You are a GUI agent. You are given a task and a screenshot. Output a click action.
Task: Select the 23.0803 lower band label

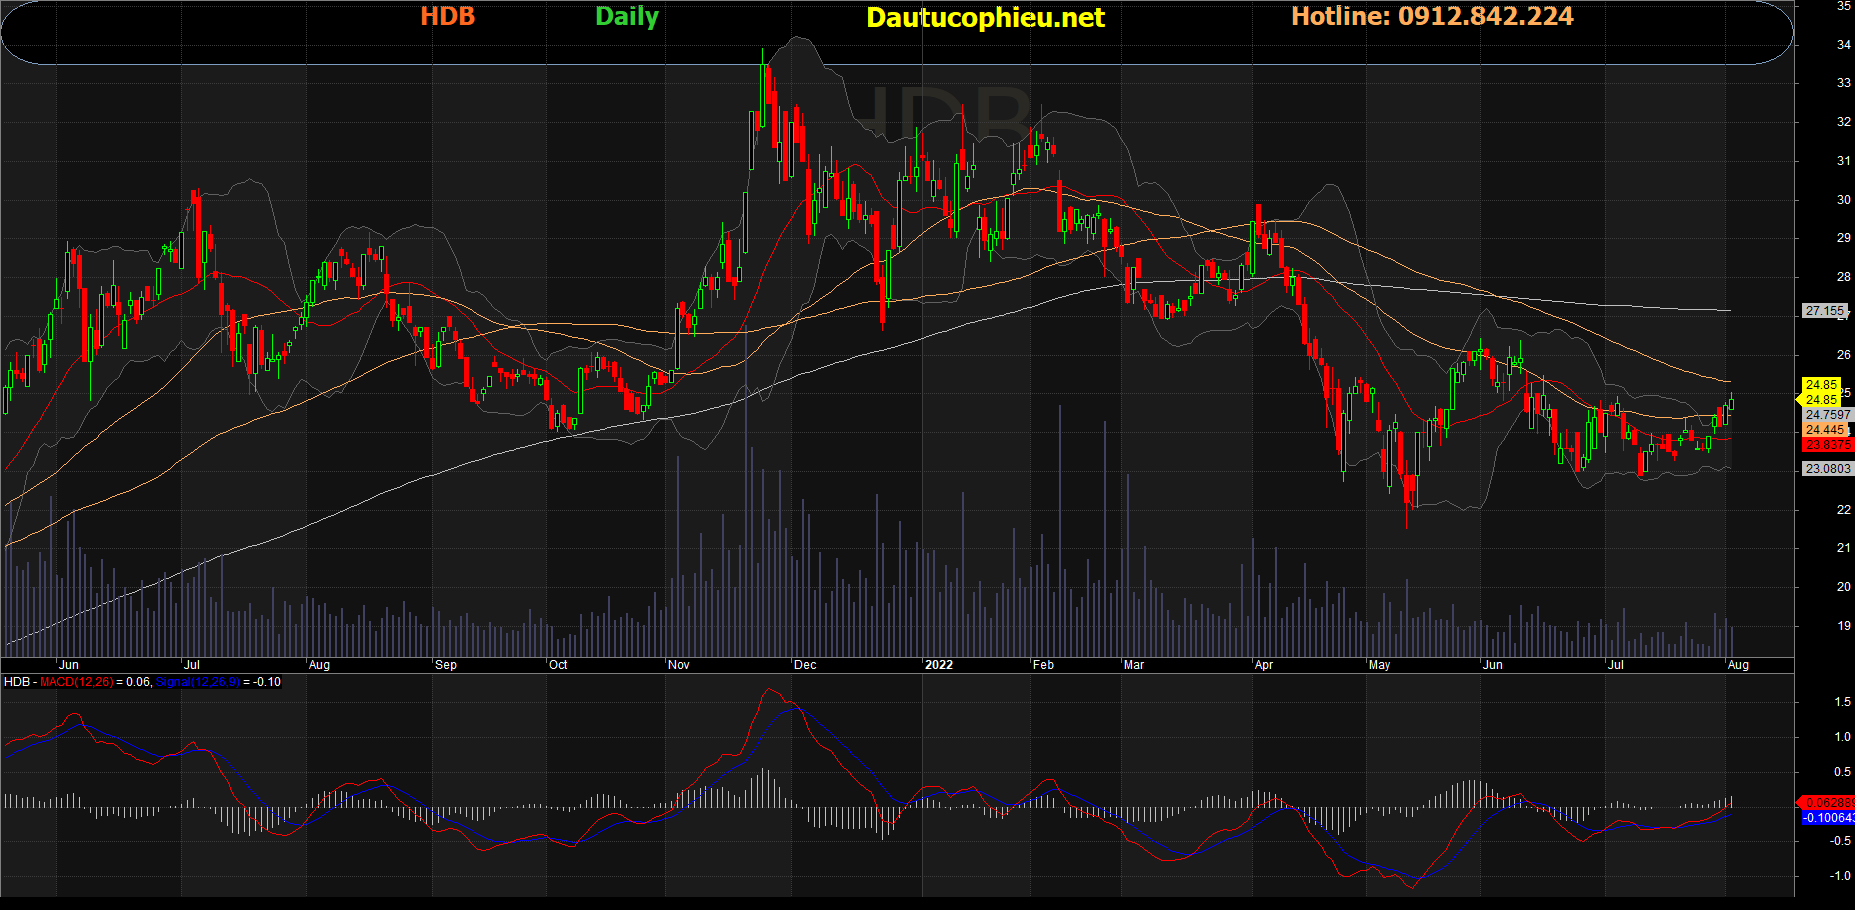1828,469
